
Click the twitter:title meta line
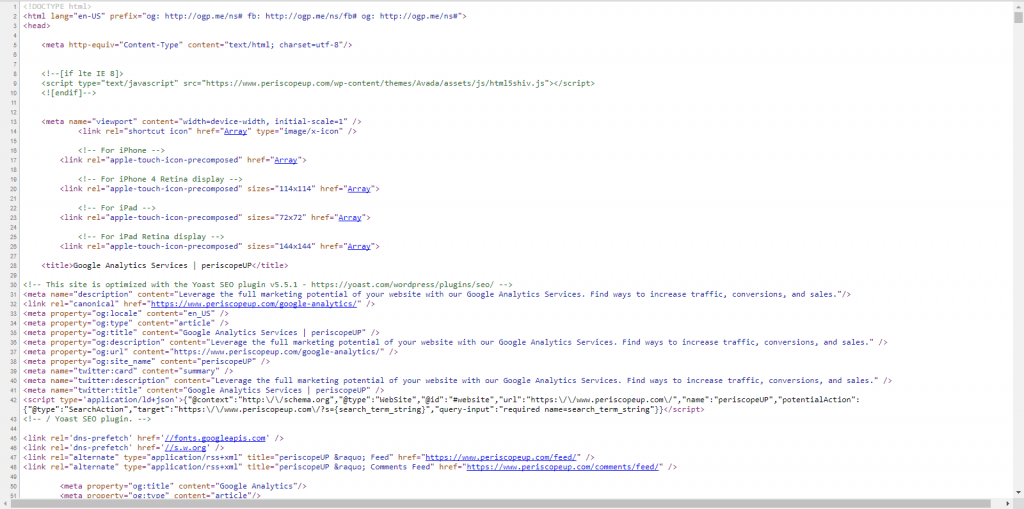pos(204,390)
